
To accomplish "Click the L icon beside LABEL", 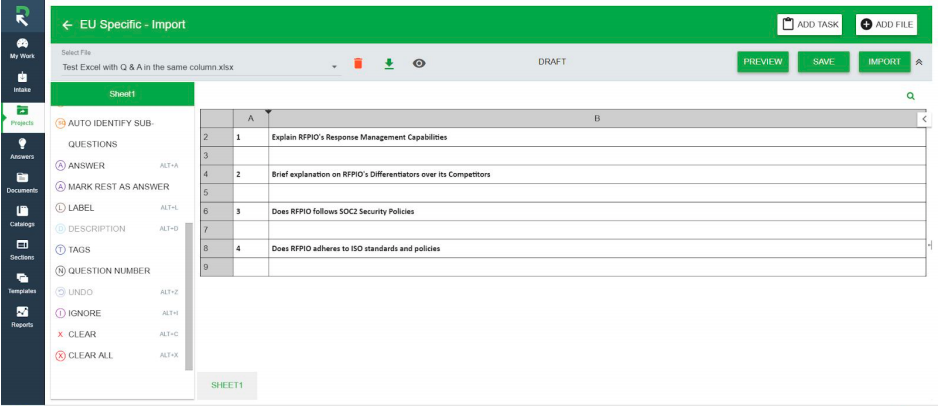I will pos(60,207).
